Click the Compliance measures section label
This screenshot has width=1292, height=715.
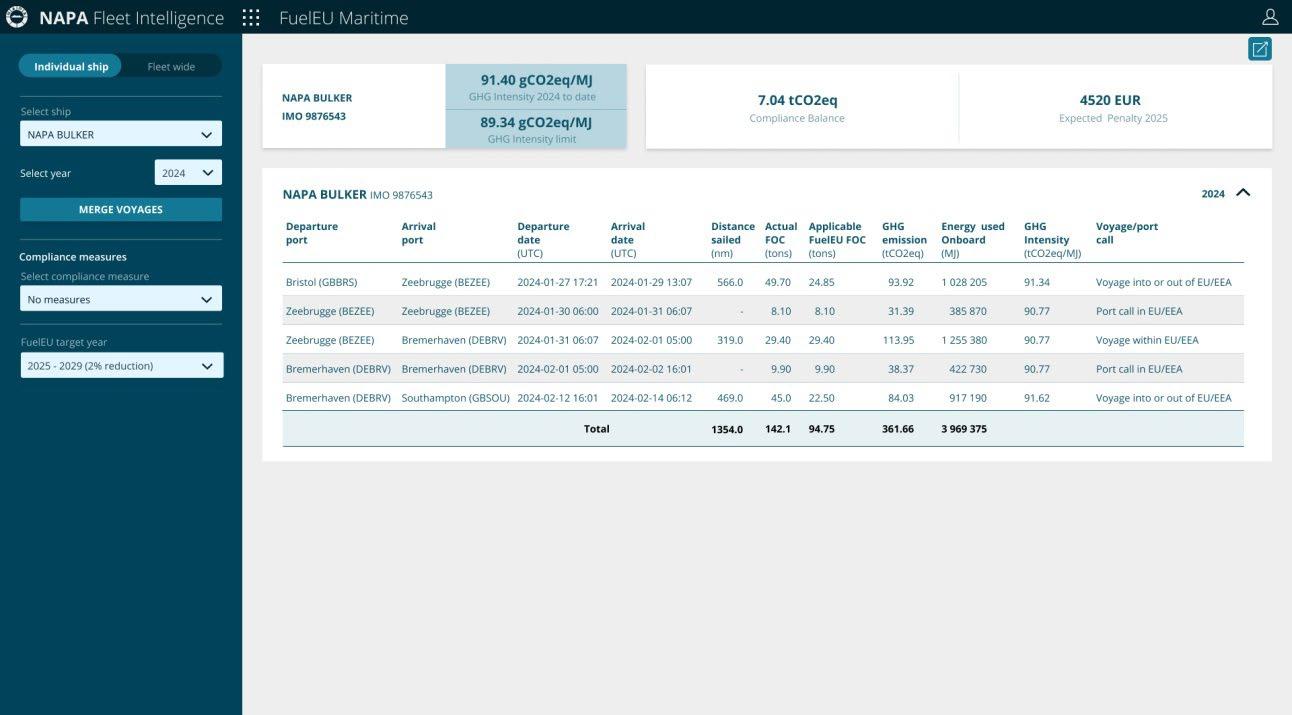pos(73,257)
